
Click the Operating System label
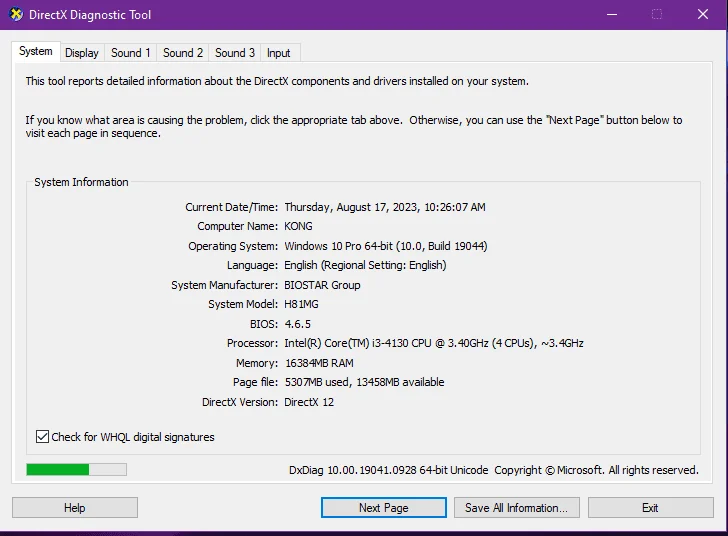[233, 246]
